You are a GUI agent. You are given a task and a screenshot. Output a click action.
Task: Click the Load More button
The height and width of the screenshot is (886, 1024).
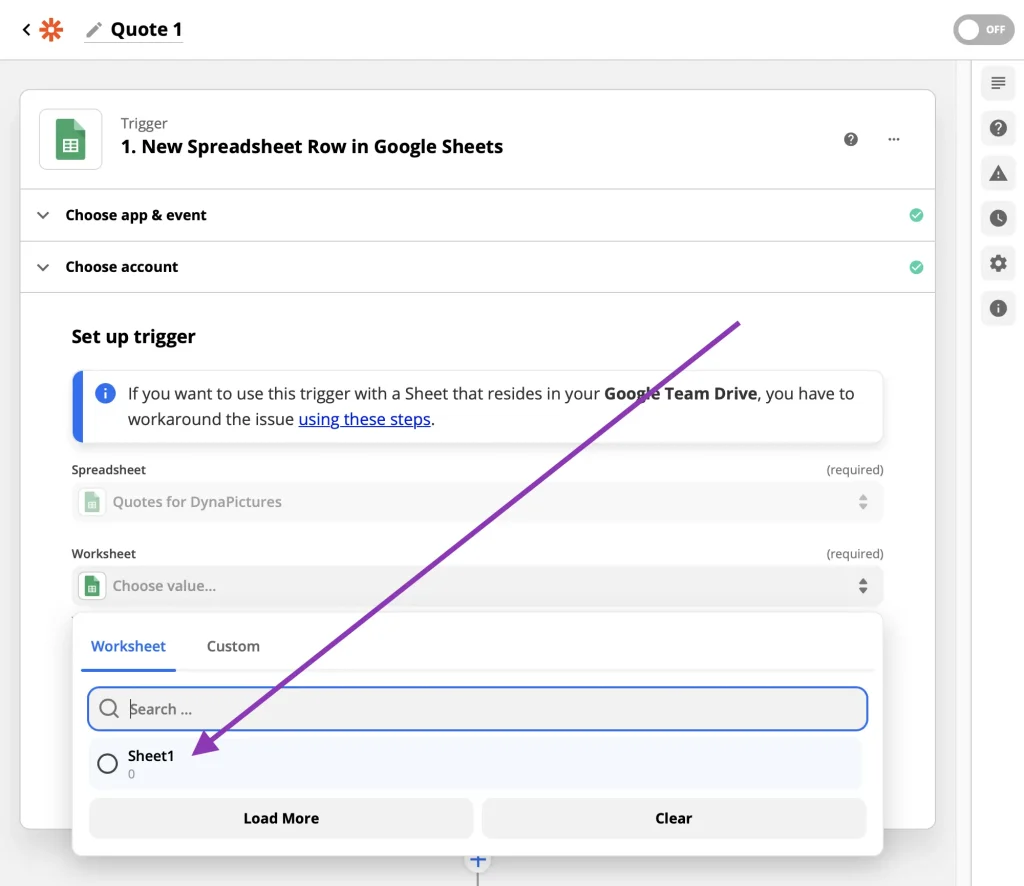[281, 818]
